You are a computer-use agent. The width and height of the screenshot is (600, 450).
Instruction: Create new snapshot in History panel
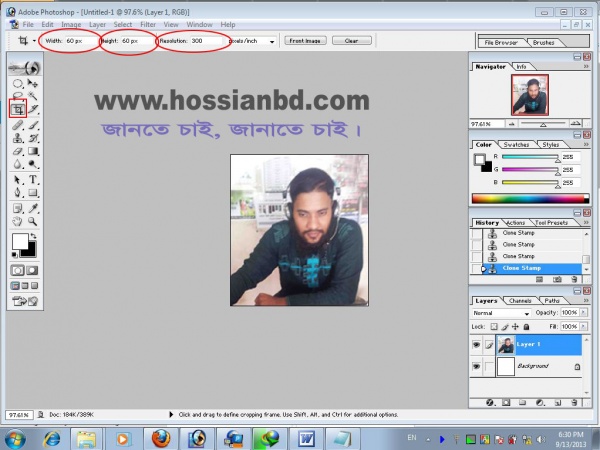coord(557,280)
